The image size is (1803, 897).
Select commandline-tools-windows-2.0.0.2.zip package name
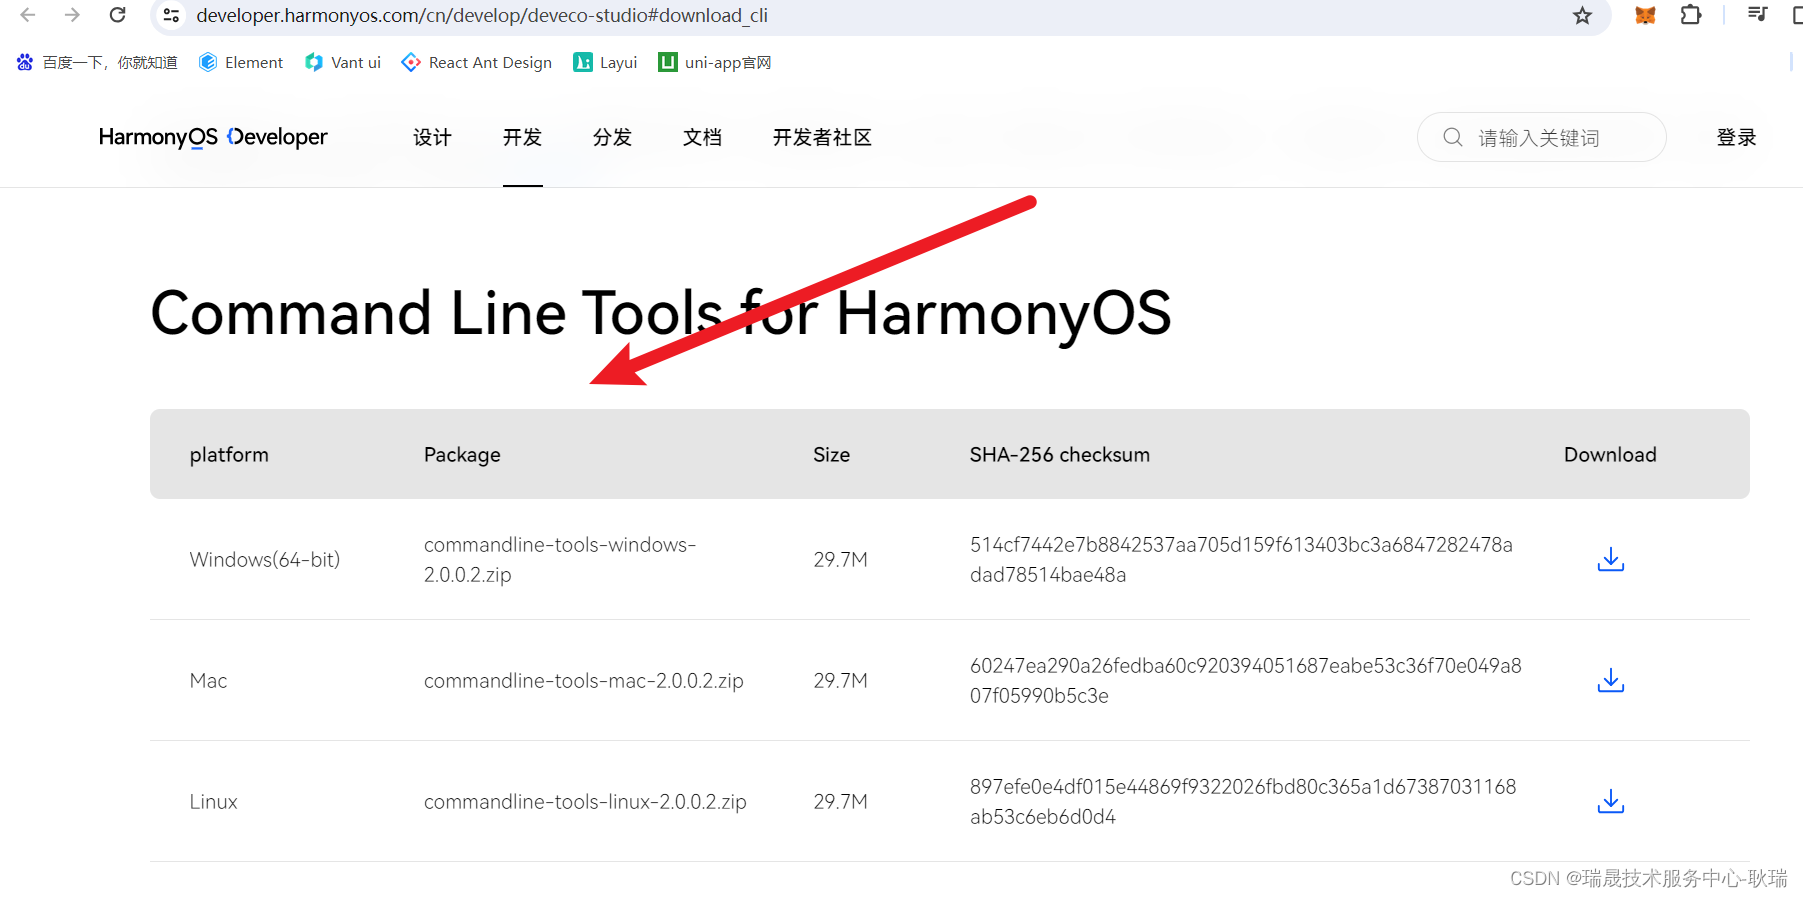[x=560, y=560]
